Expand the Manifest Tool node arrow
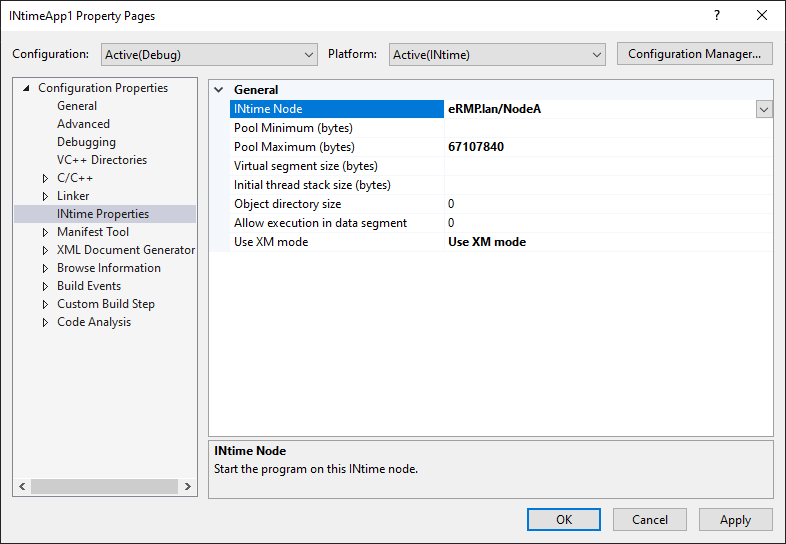This screenshot has height=544, width=786. coord(45,232)
